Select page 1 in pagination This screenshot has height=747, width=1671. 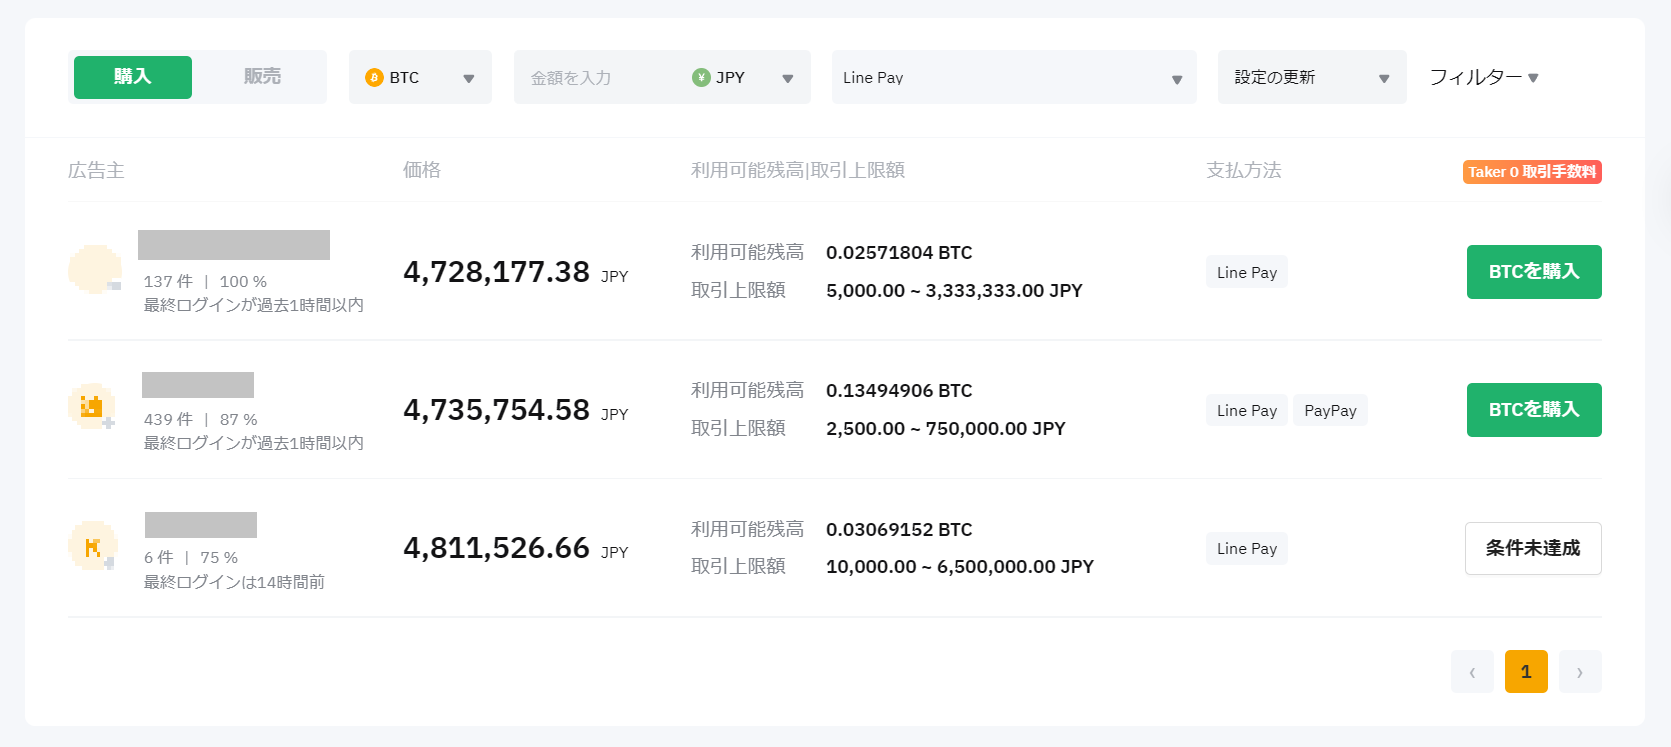point(1526,672)
